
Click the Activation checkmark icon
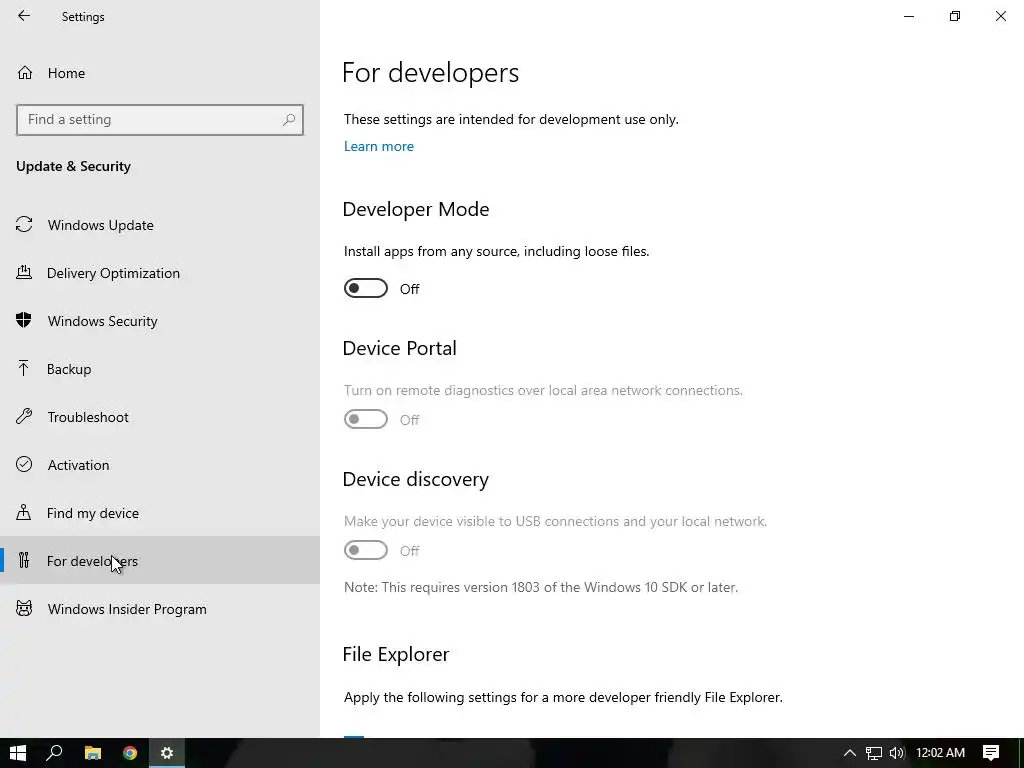pyautogui.click(x=24, y=464)
